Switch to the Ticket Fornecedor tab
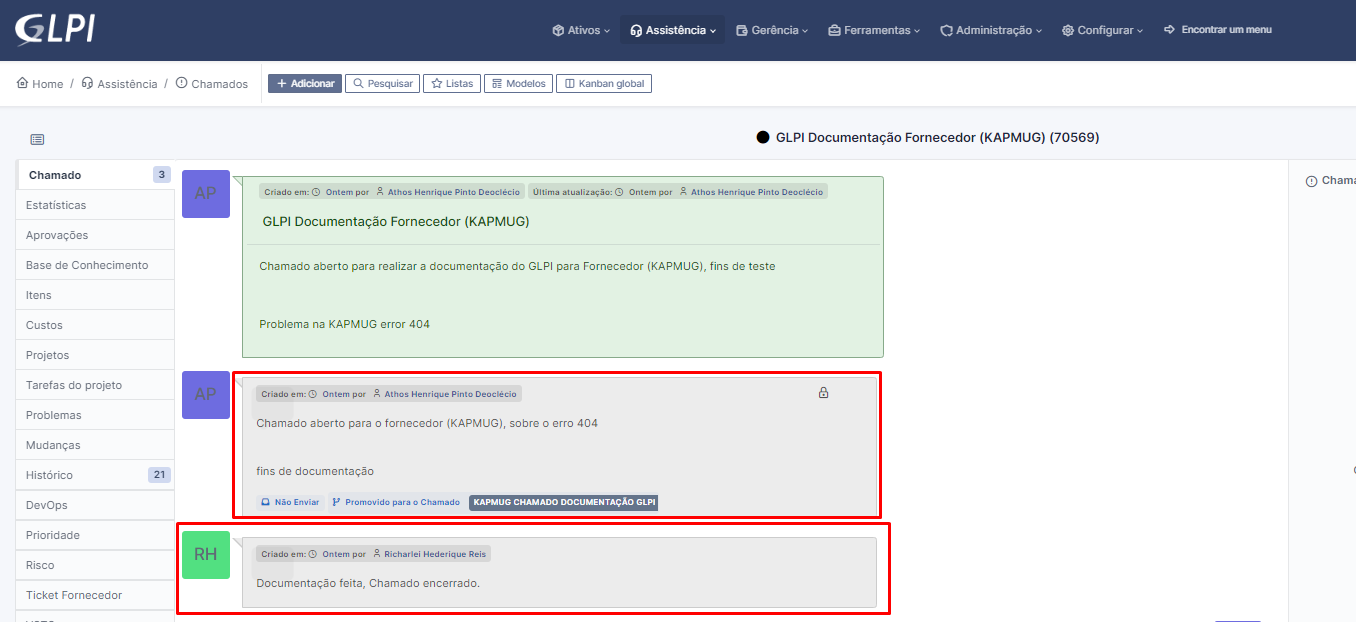Viewport: 1356px width, 622px height. coord(96,595)
